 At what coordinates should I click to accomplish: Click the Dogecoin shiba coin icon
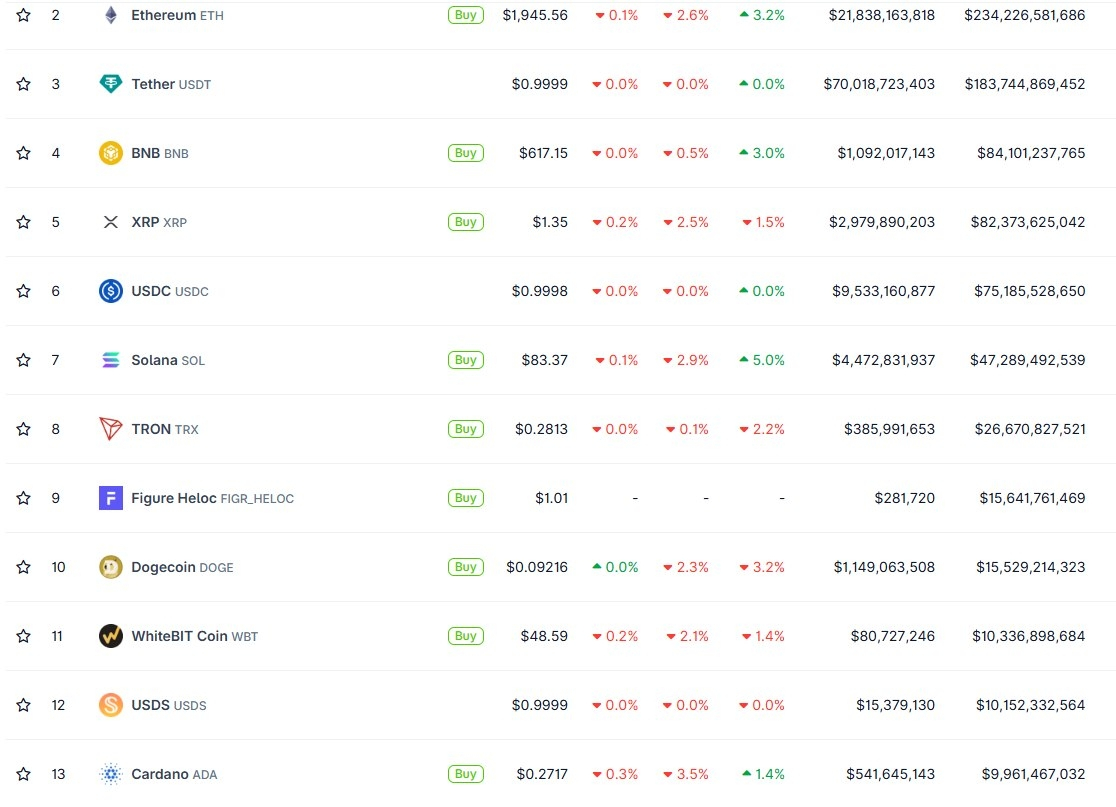[110, 567]
